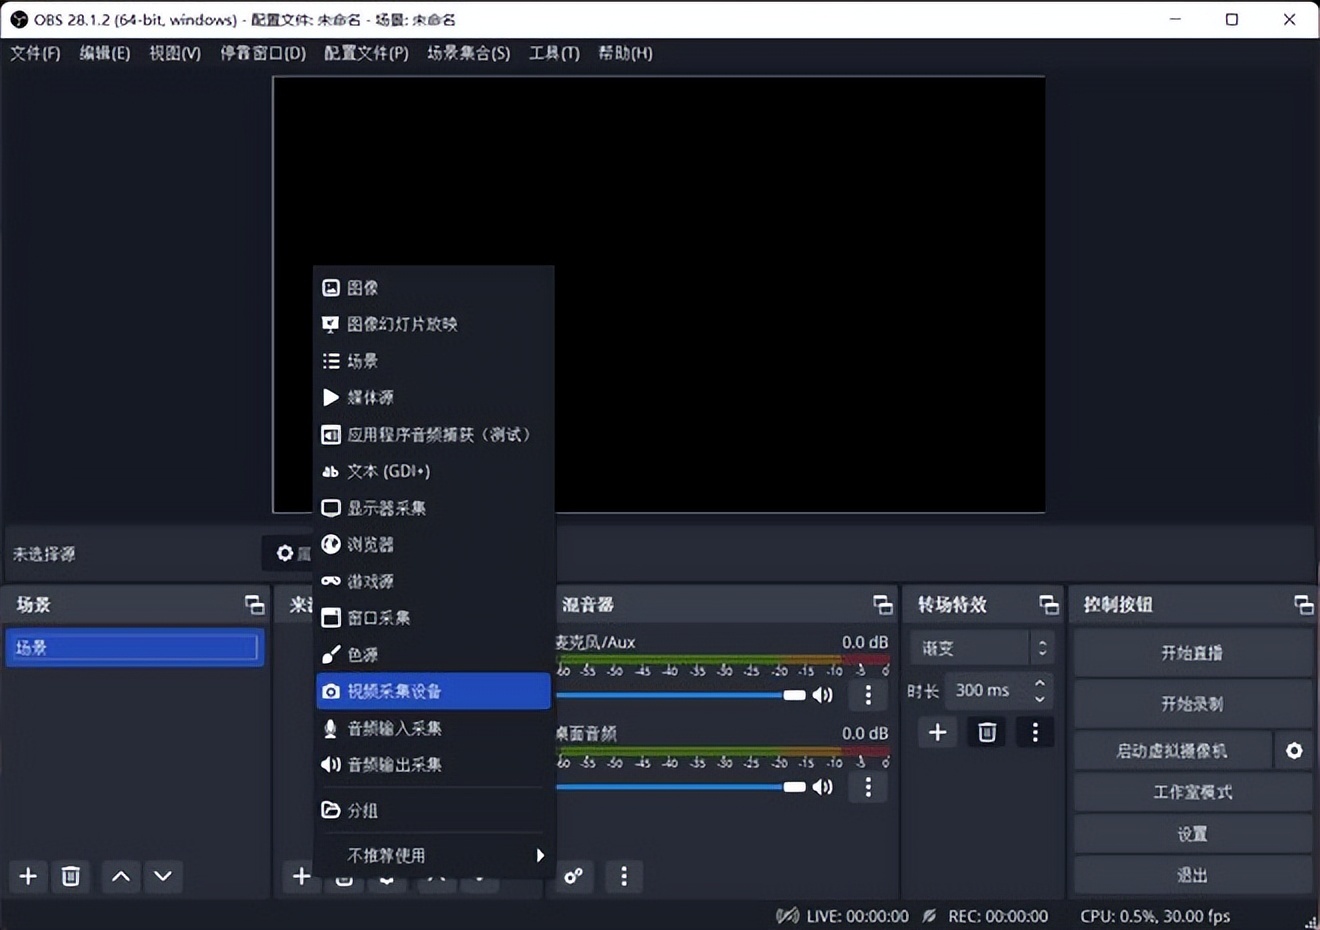
Task: Move the selected scene up
Action: pos(121,876)
